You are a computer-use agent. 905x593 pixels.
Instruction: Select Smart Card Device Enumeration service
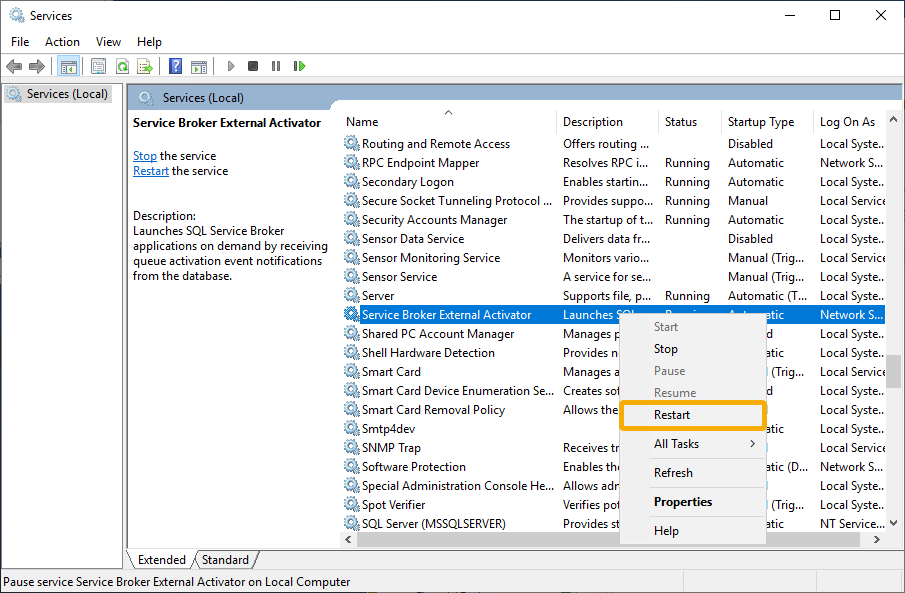pos(481,391)
